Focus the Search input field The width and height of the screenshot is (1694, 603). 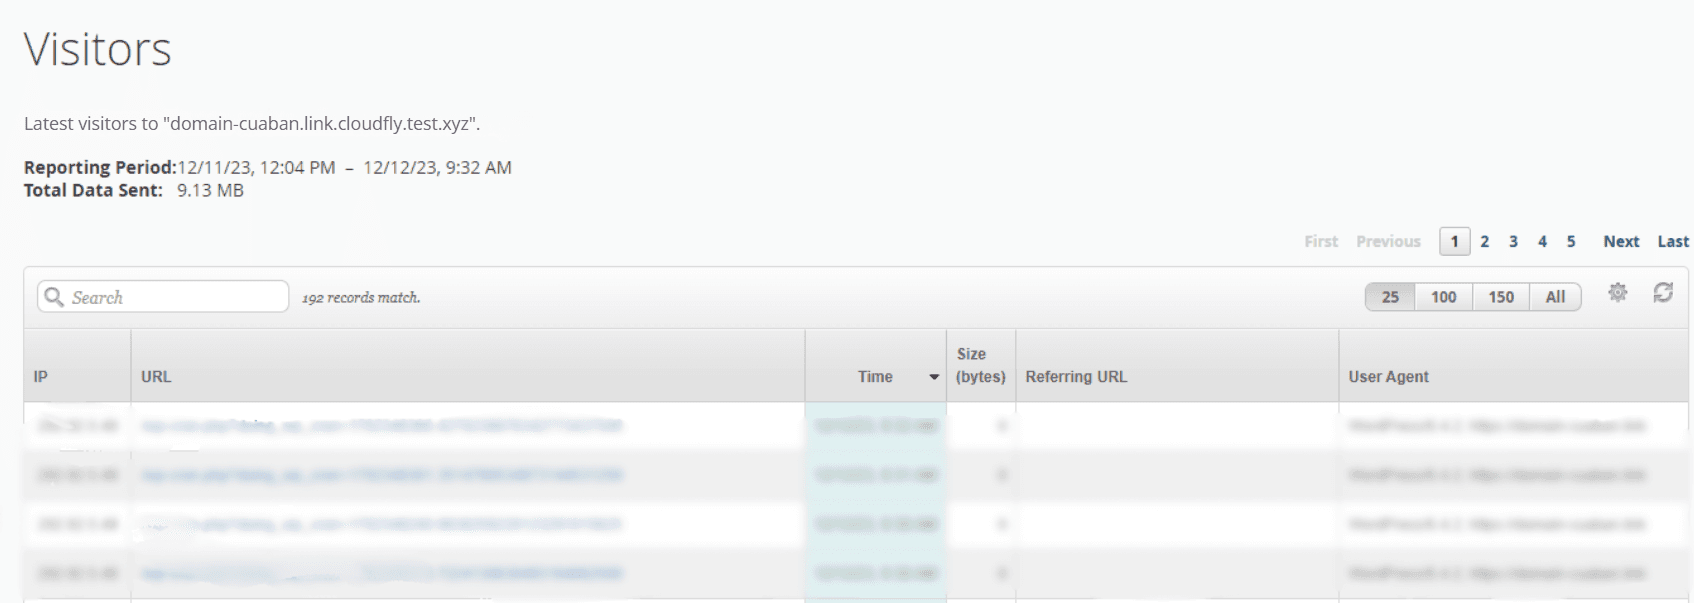163,297
